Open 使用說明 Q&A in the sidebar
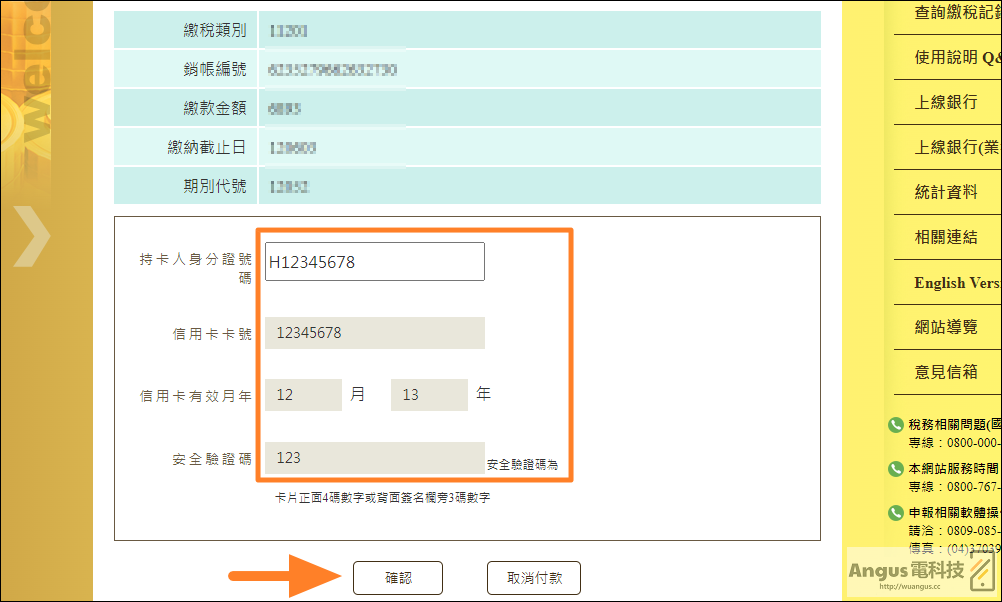The height and width of the screenshot is (602, 1002). pyautogui.click(x=957, y=58)
